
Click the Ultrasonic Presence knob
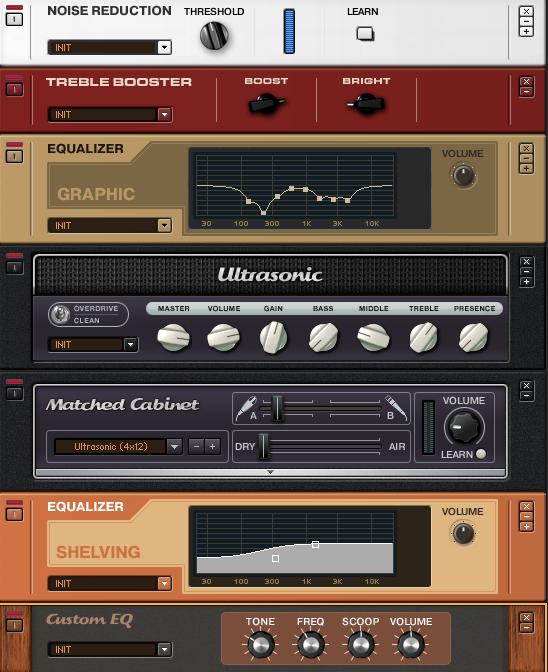[473, 338]
